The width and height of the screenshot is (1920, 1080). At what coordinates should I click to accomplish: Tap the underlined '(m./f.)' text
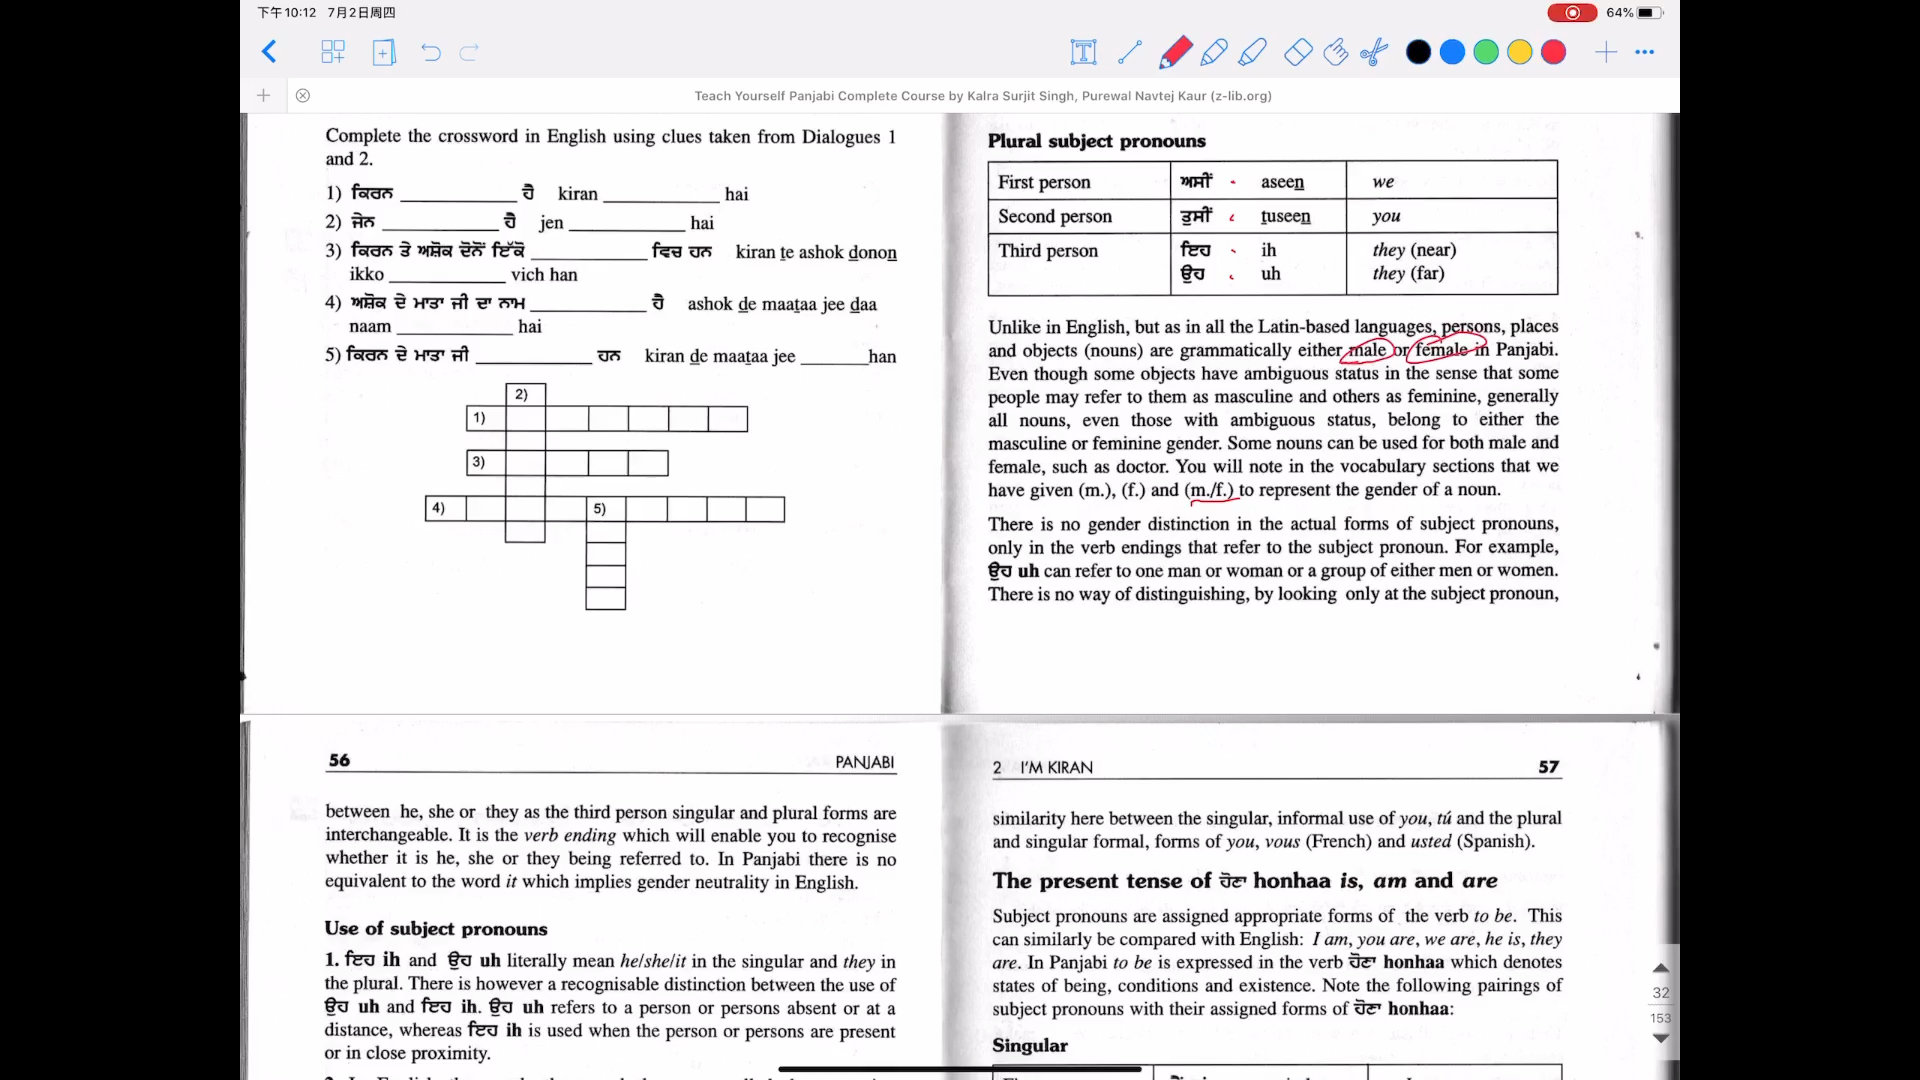click(1211, 490)
